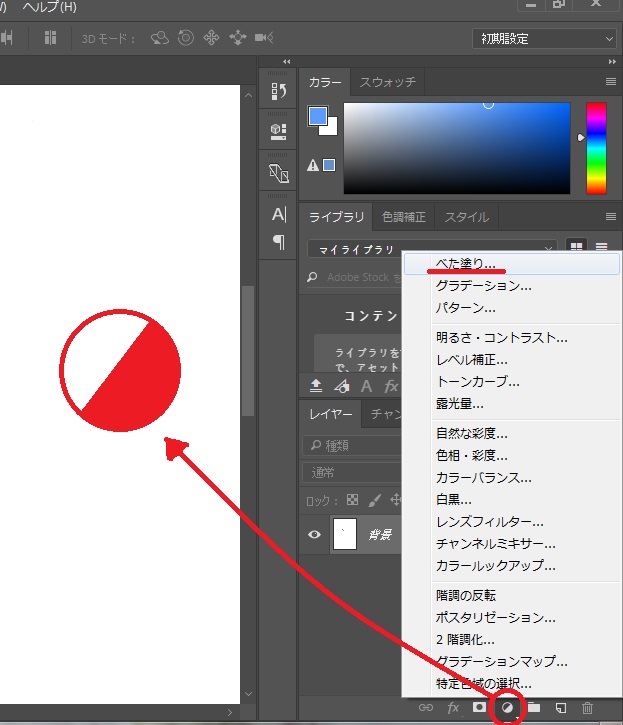Choose べた塗り... from the menu
Screen dimensions: 623x725
tap(512, 264)
